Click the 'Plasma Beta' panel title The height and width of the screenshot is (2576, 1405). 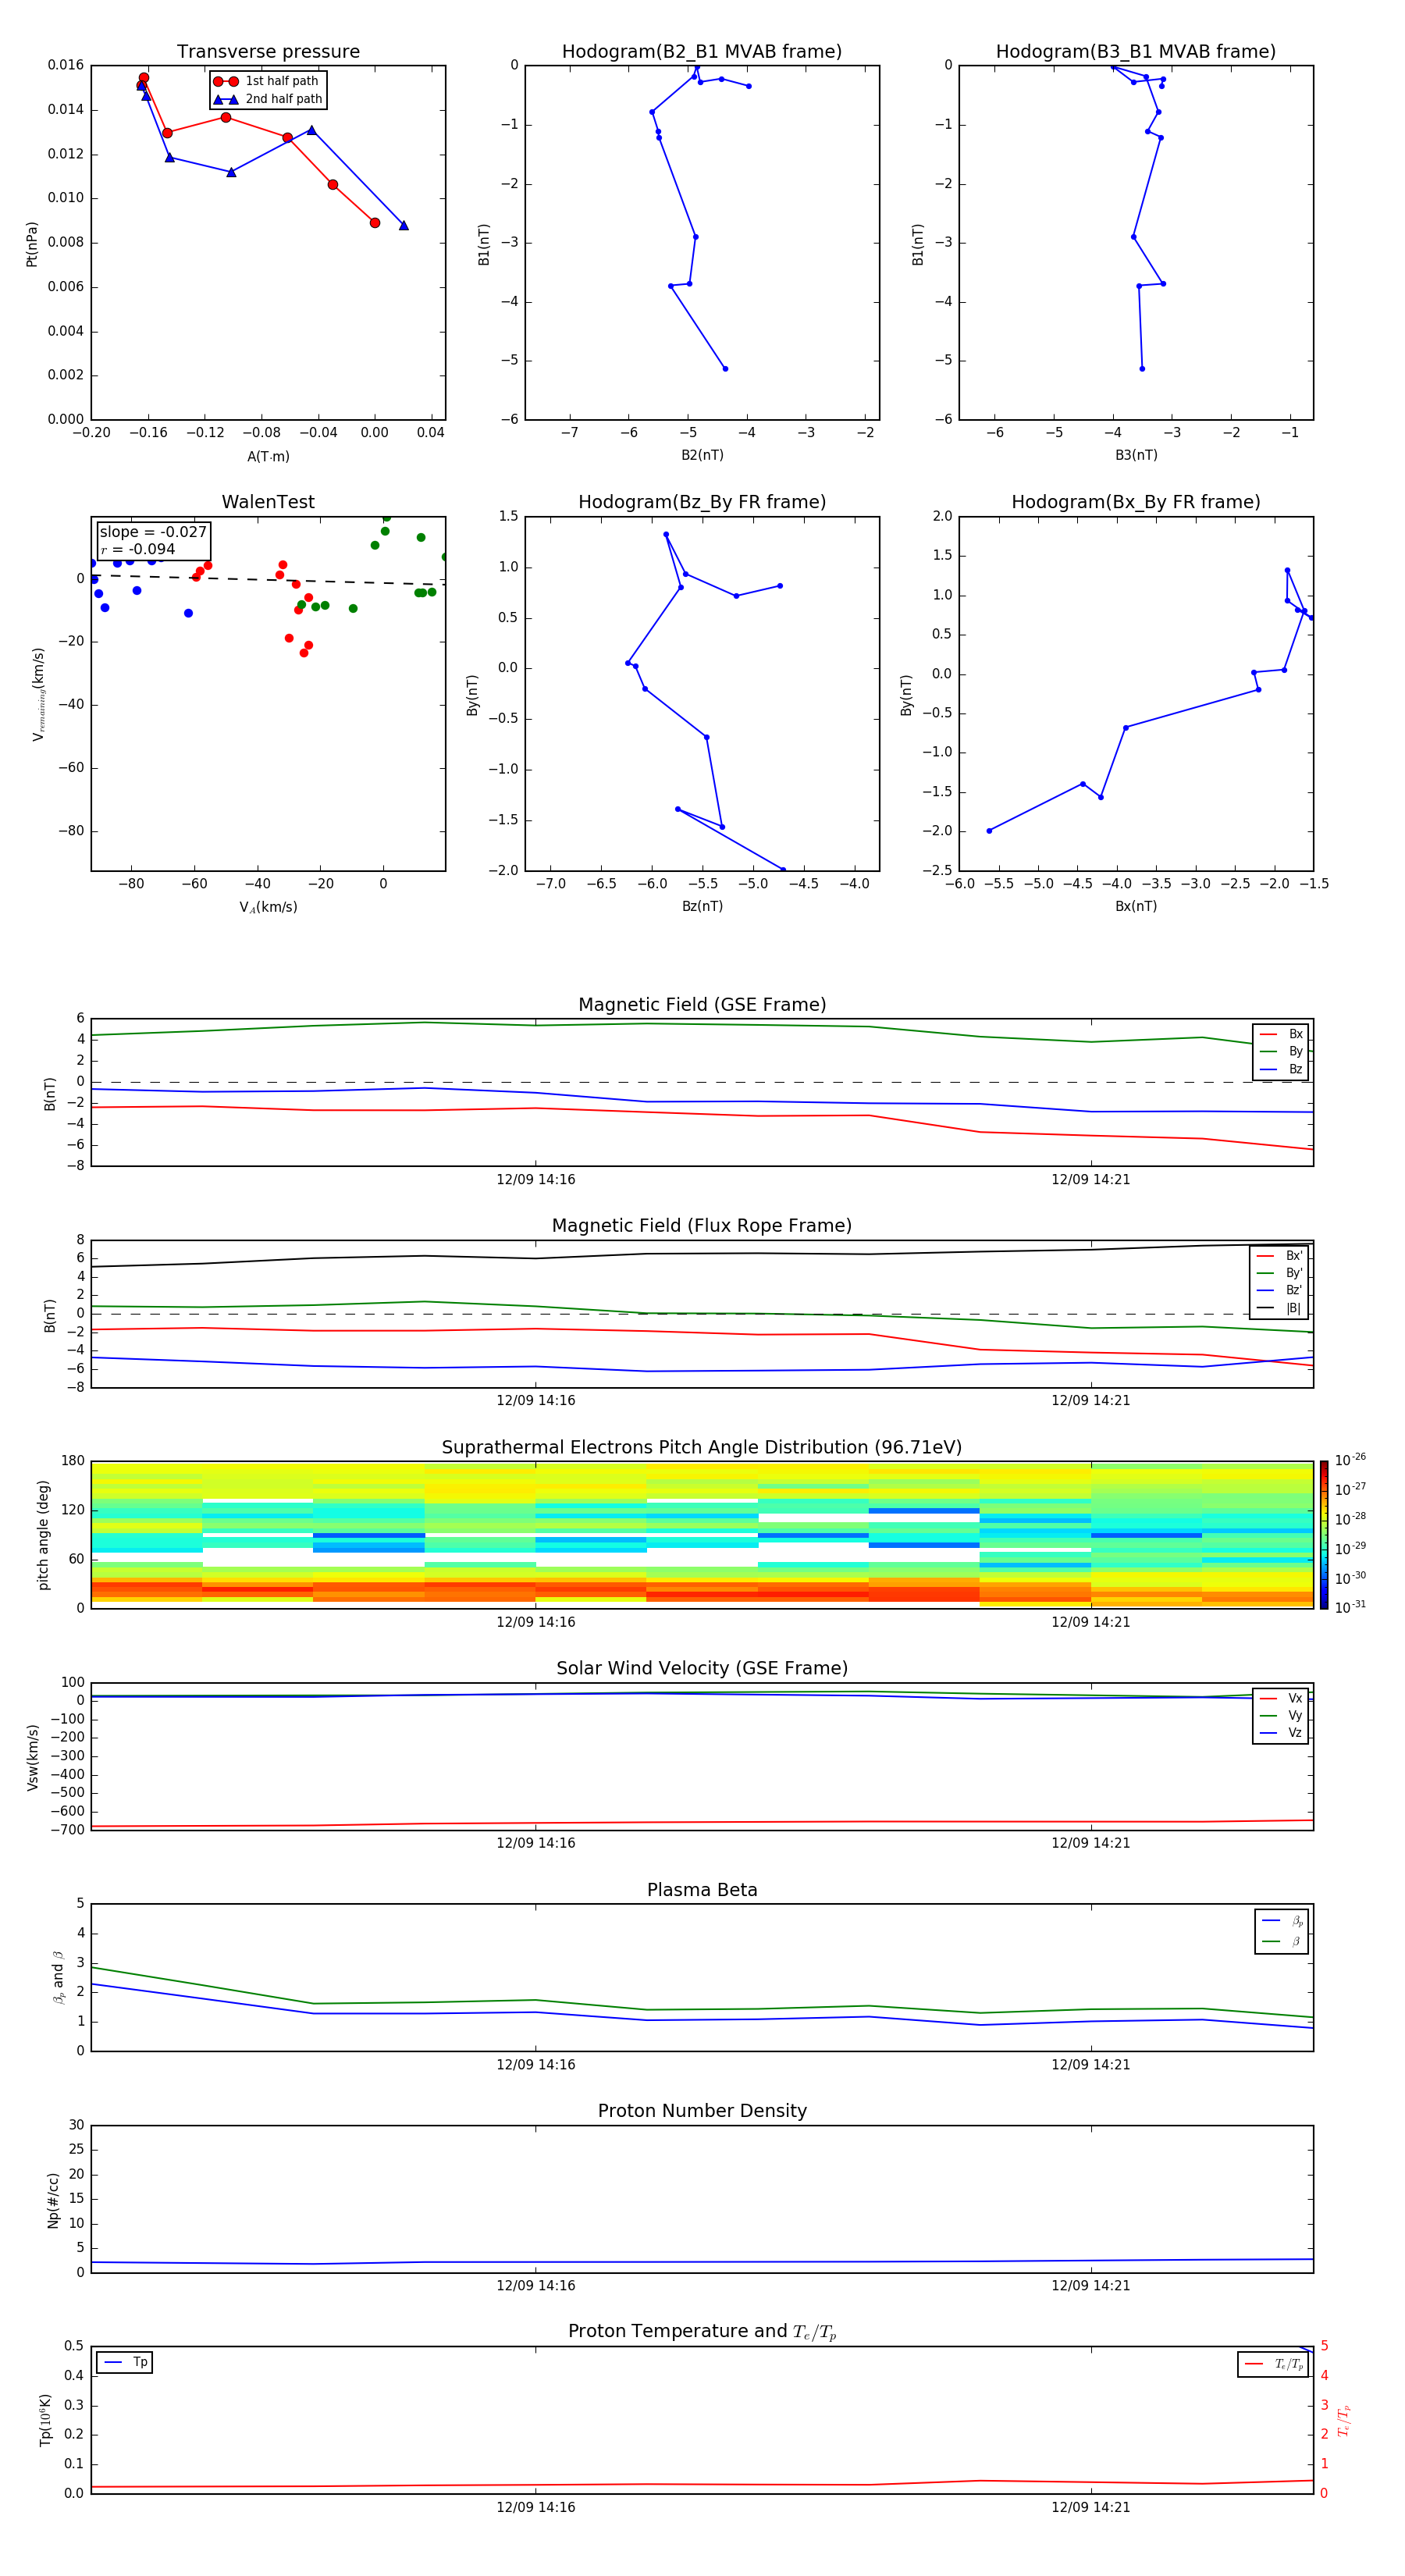point(702,1890)
